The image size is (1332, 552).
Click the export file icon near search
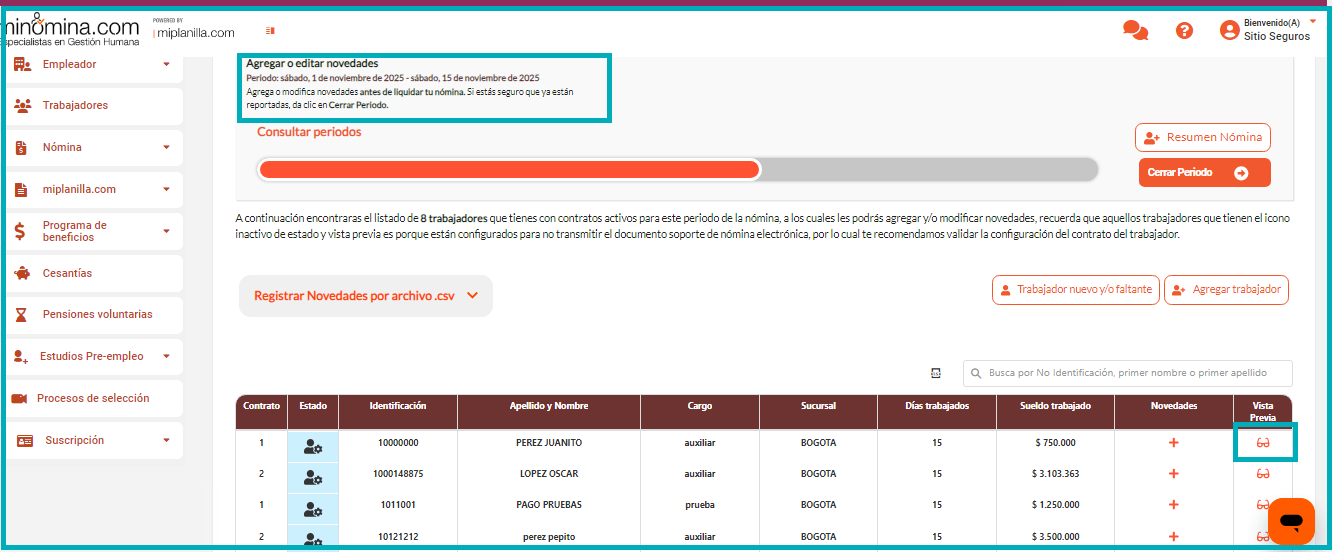click(936, 373)
